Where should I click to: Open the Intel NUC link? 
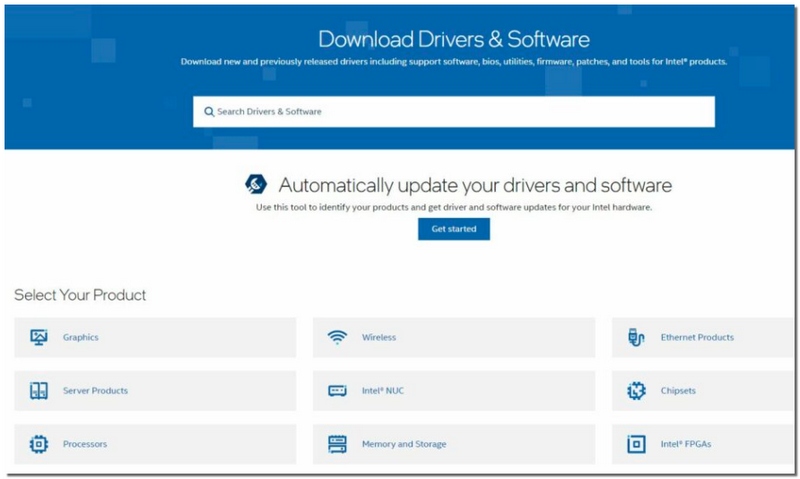pos(383,391)
